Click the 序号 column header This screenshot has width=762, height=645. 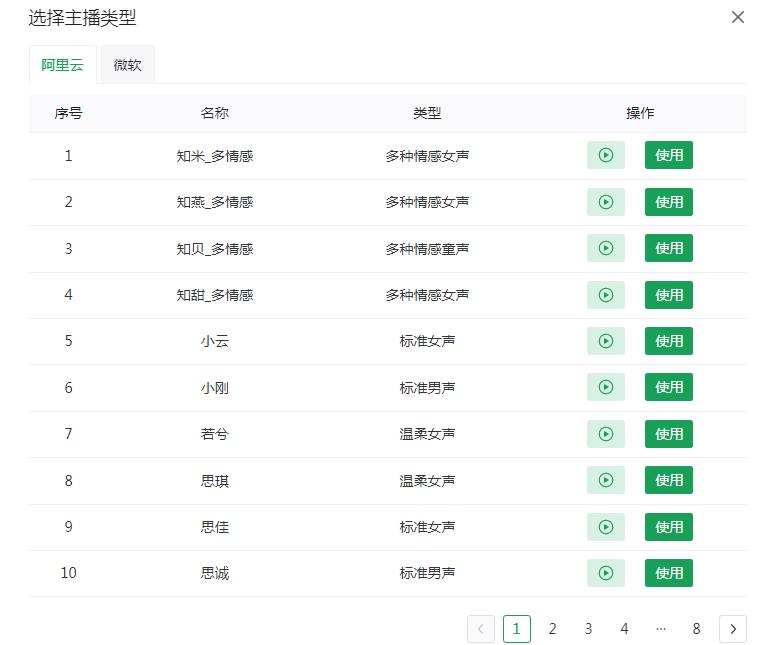pyautogui.click(x=69, y=113)
